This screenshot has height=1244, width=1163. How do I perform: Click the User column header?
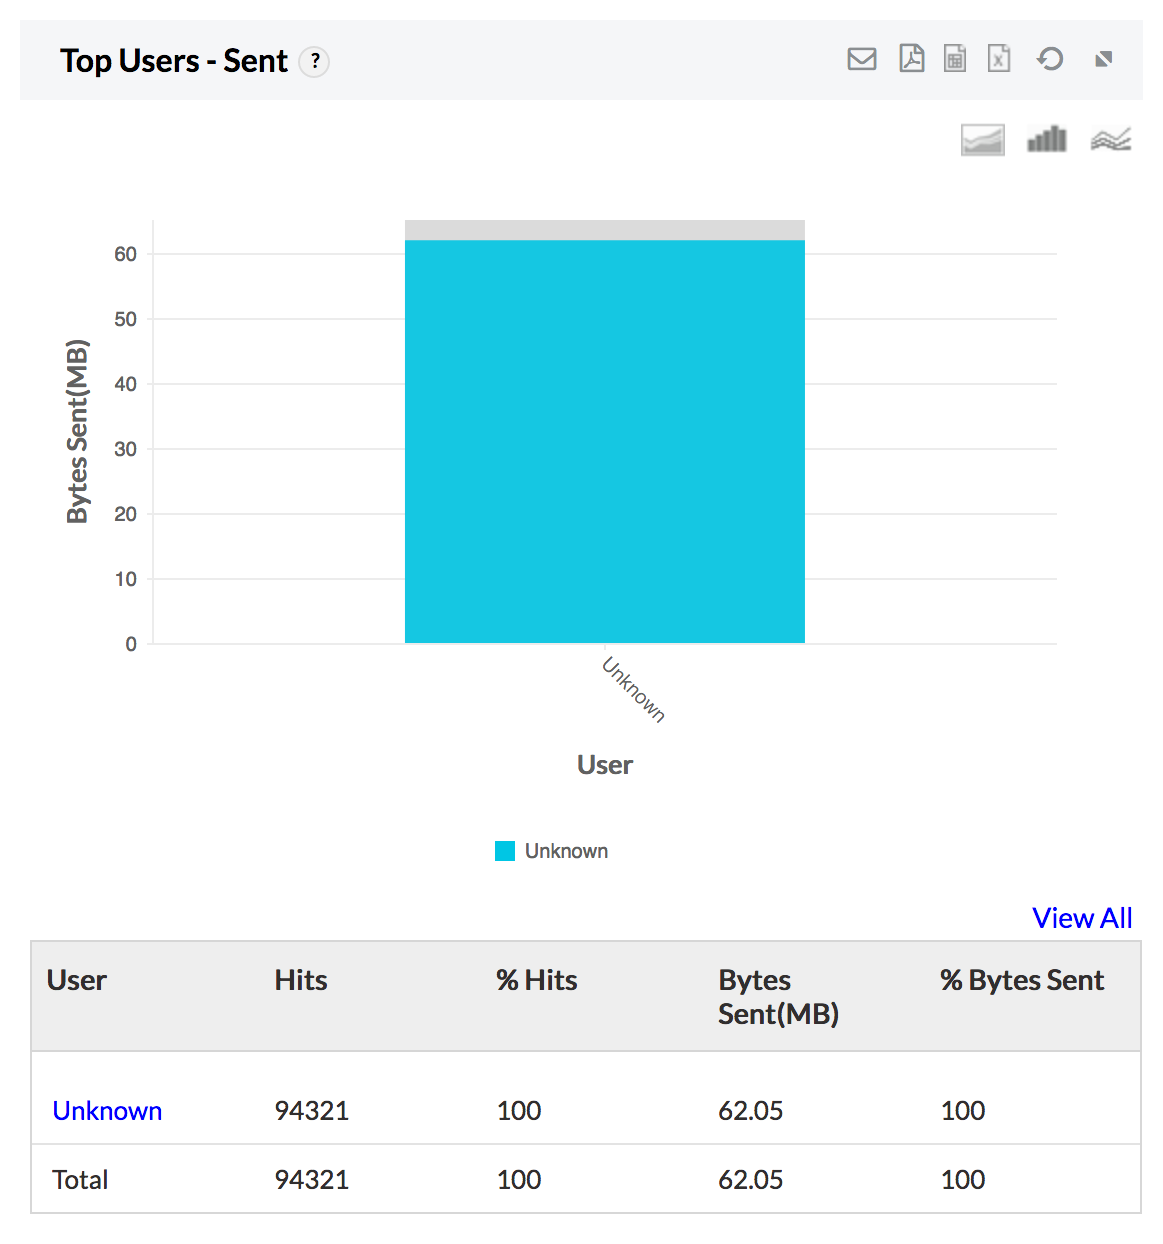coord(77,980)
